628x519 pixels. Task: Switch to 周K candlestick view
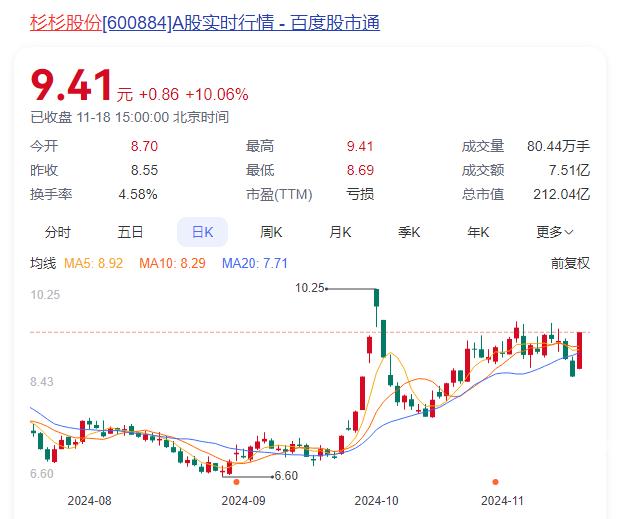[271, 232]
